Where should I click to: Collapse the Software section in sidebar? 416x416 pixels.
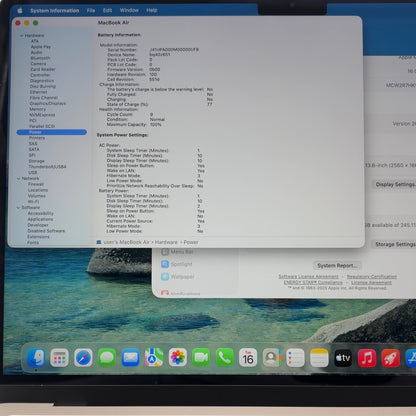(x=18, y=207)
